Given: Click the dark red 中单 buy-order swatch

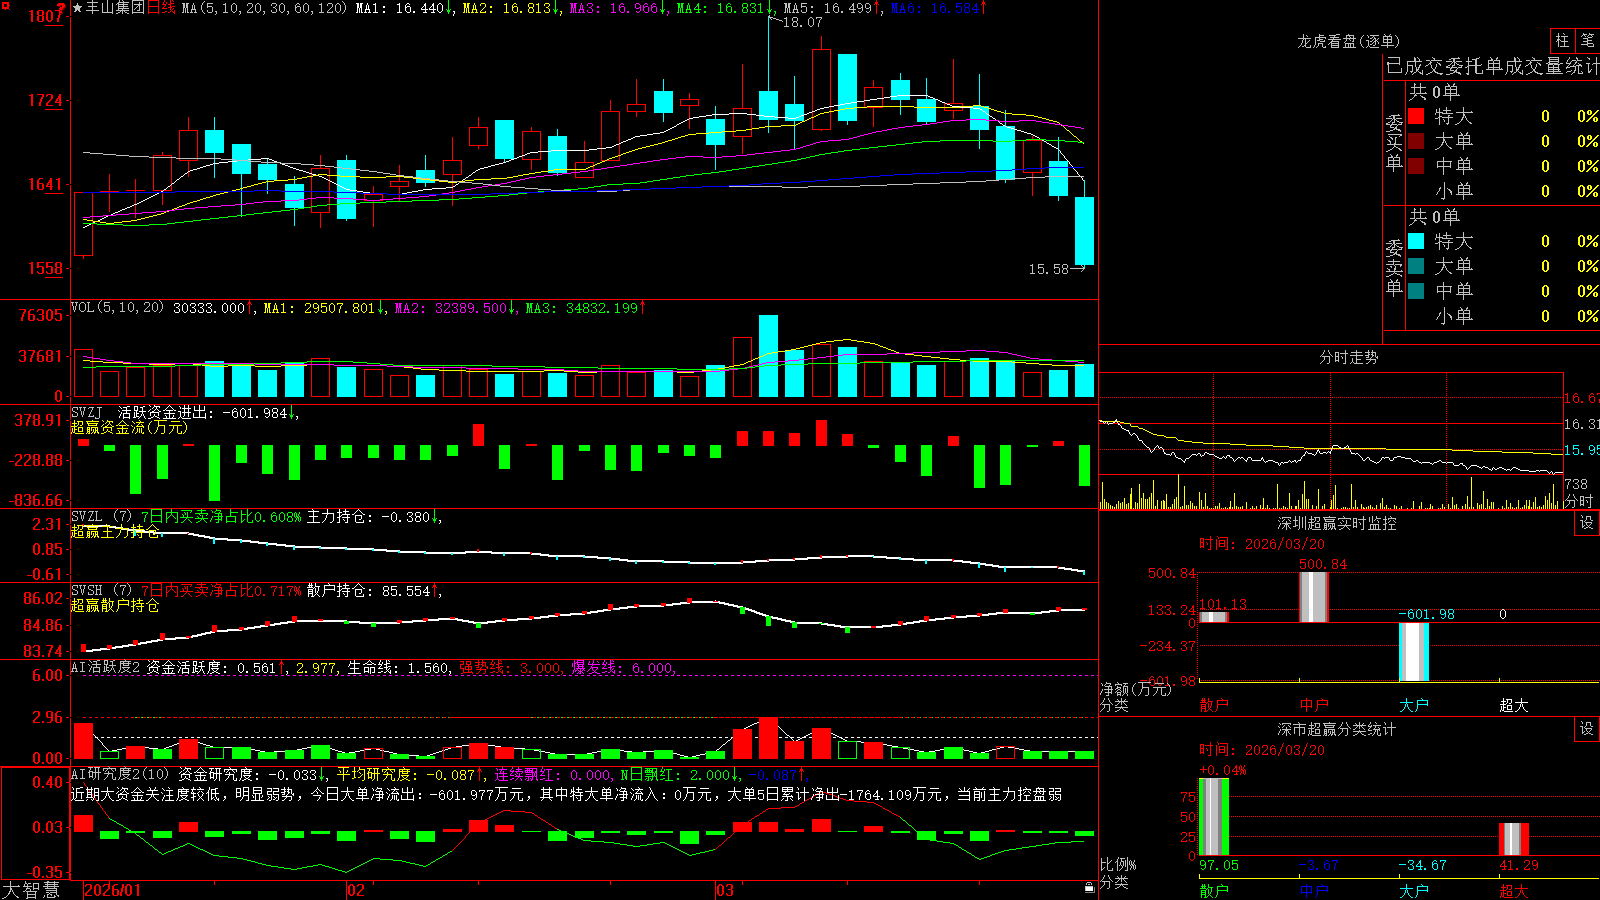Looking at the screenshot, I should click(1416, 166).
